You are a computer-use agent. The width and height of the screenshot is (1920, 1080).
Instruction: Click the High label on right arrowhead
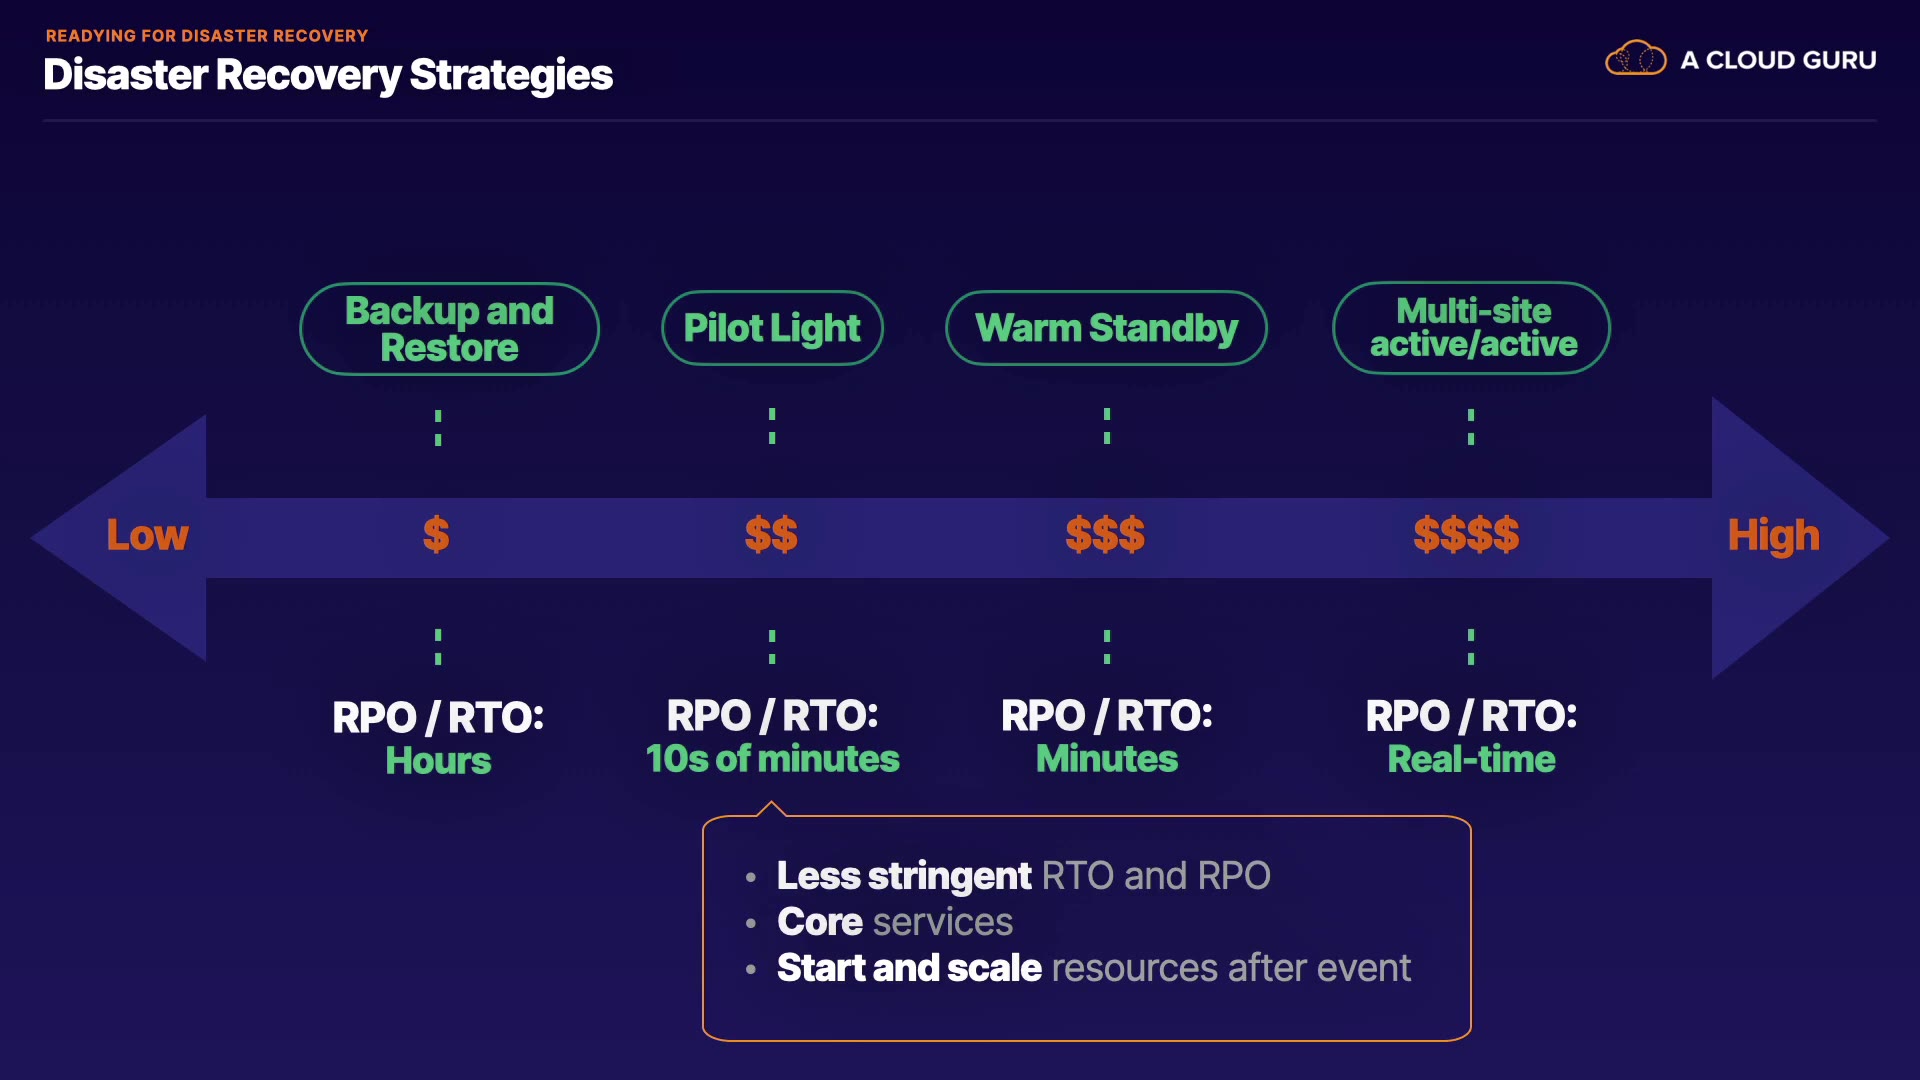(x=1773, y=536)
